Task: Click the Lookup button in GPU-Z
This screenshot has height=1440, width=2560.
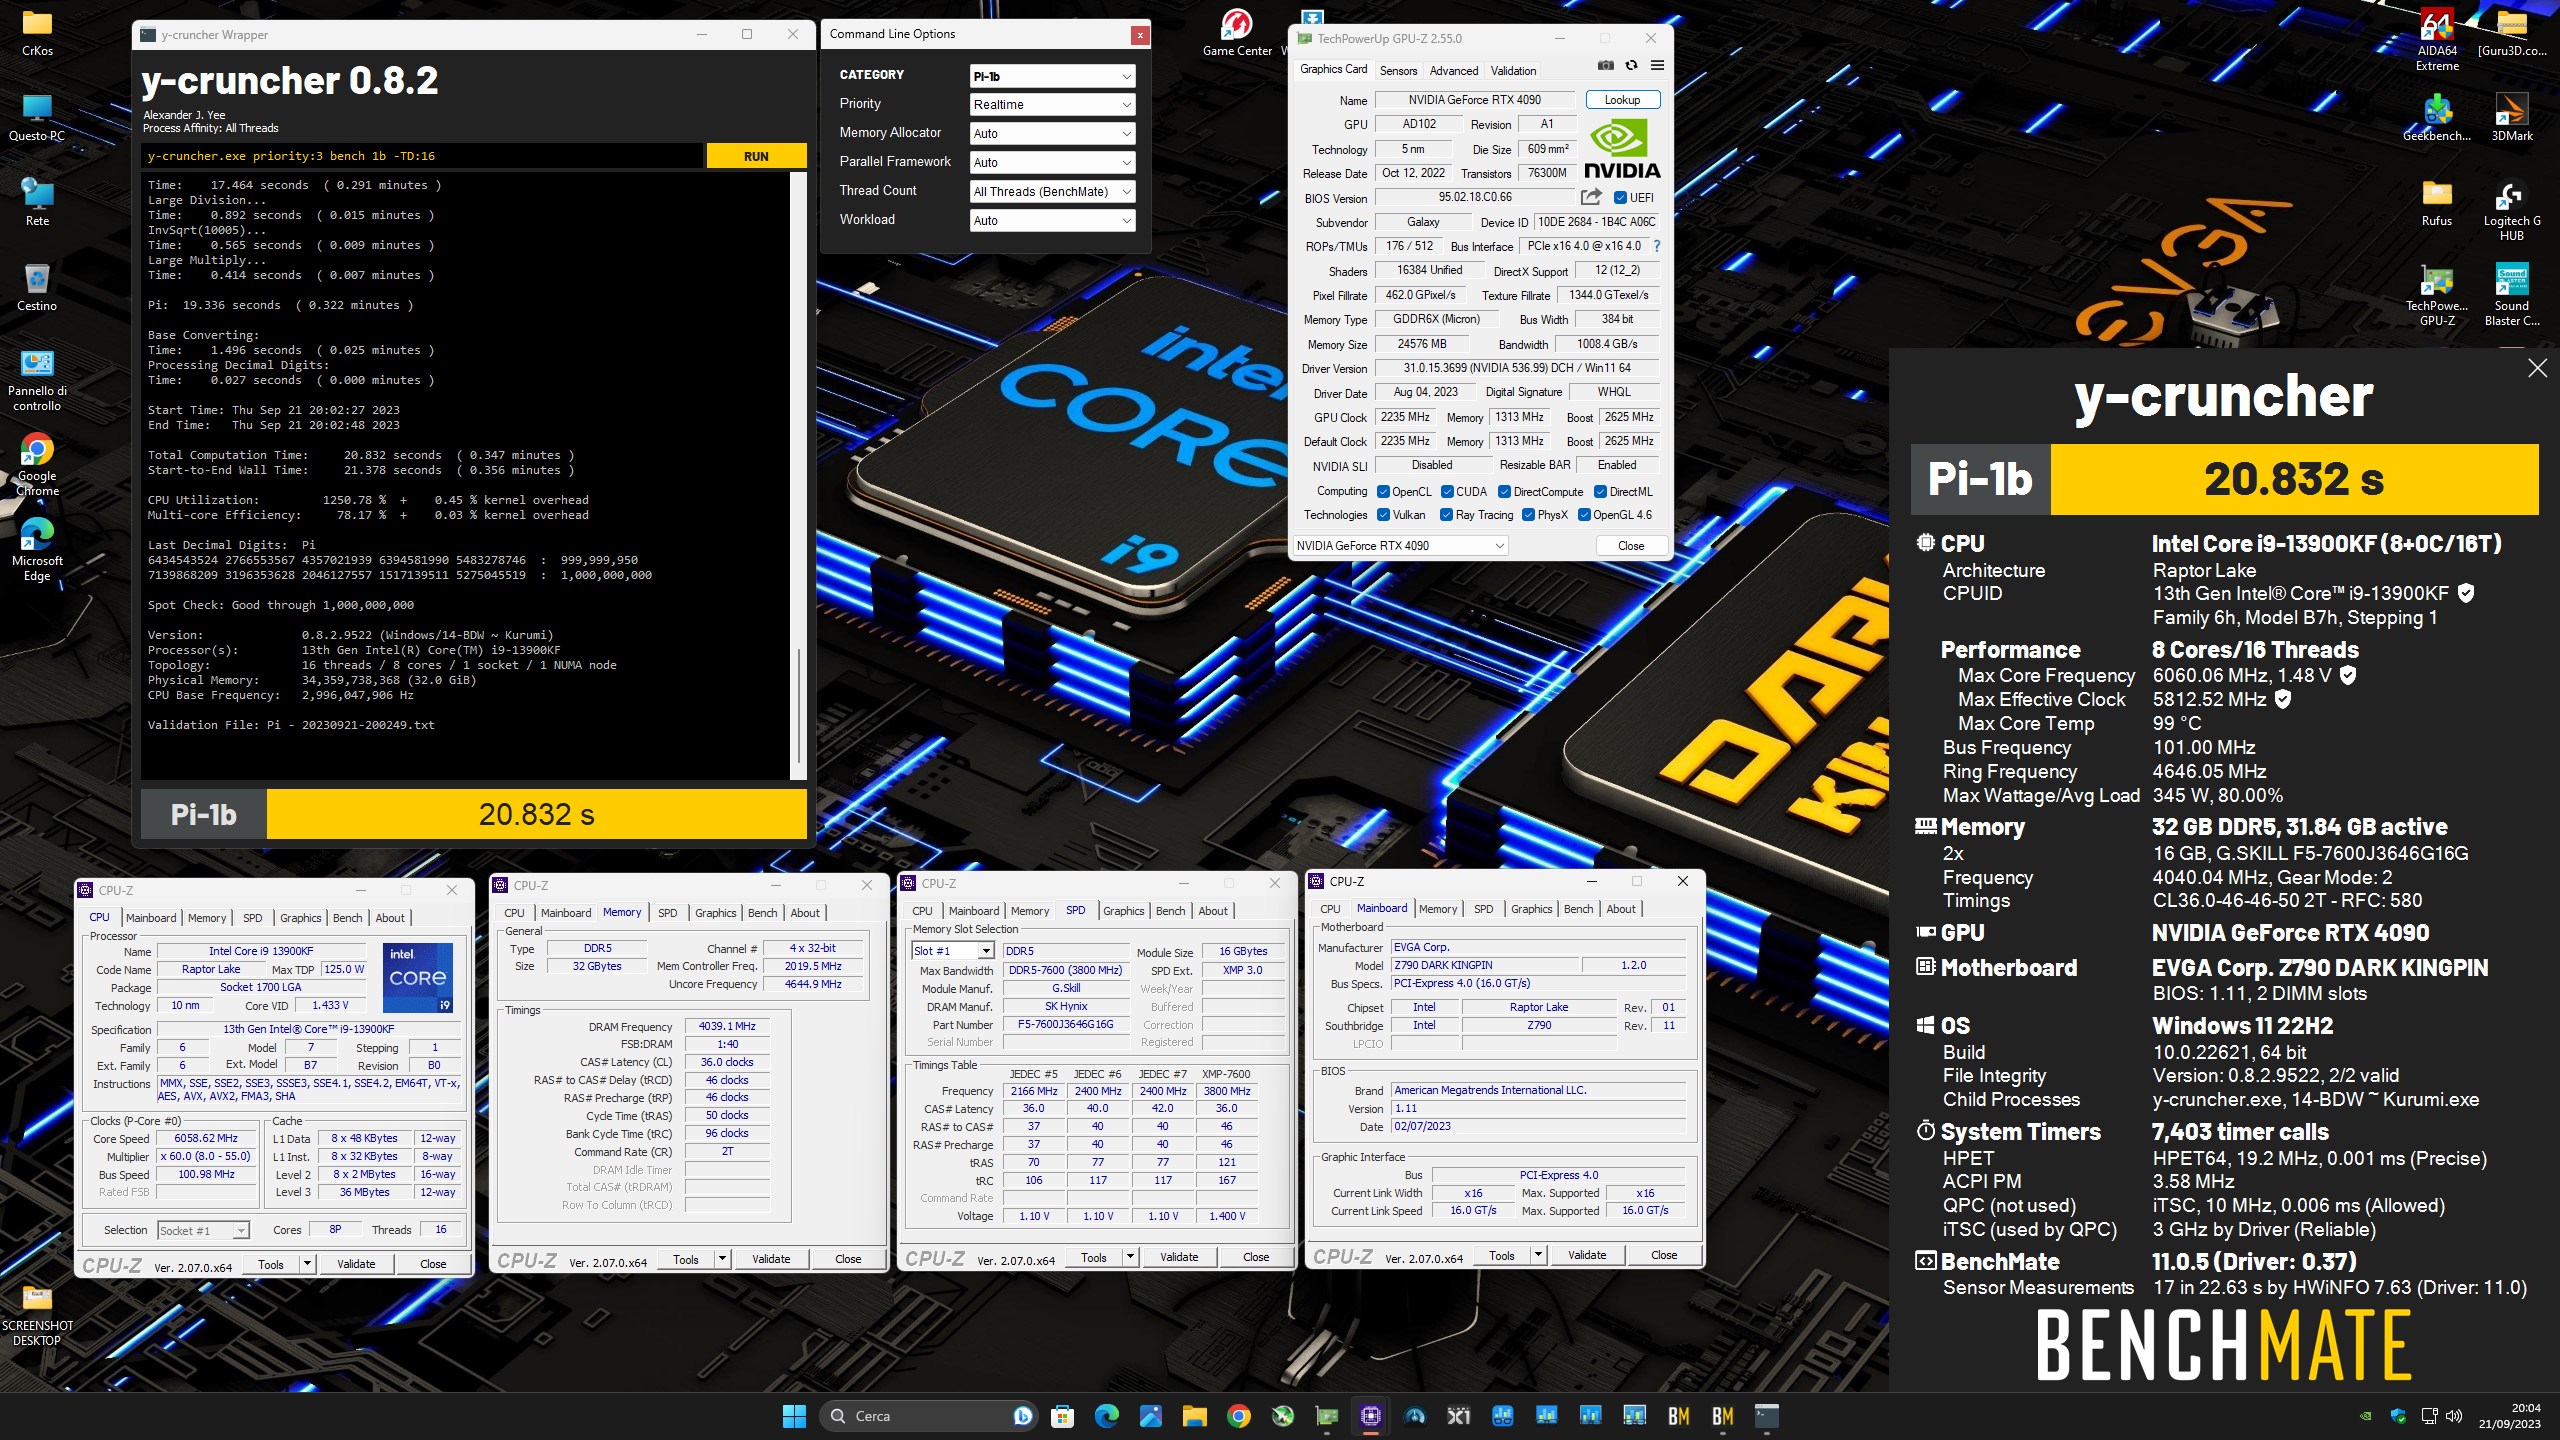Action: 1622,100
